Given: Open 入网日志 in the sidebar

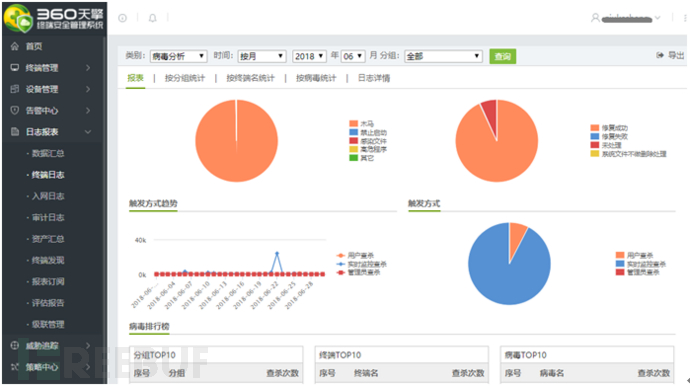Looking at the screenshot, I should (48, 196).
